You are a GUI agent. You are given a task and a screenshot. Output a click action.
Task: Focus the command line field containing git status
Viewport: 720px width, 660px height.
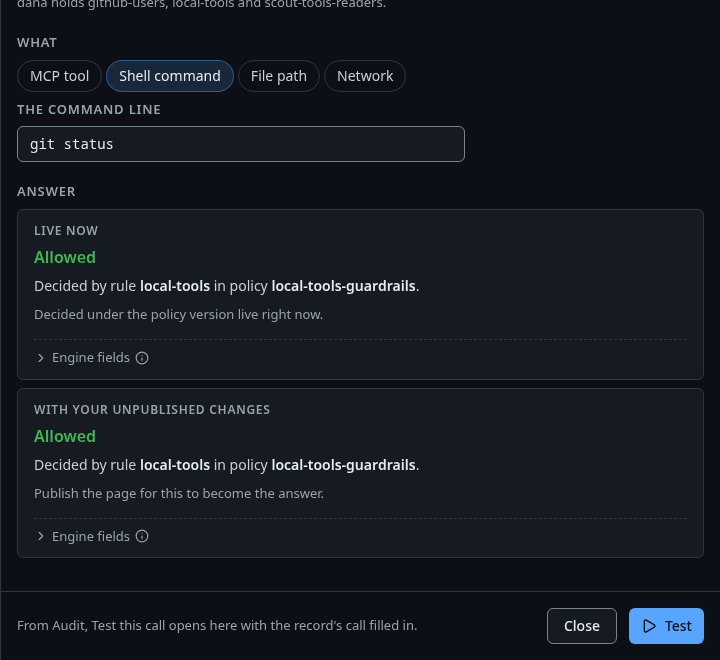pos(241,144)
